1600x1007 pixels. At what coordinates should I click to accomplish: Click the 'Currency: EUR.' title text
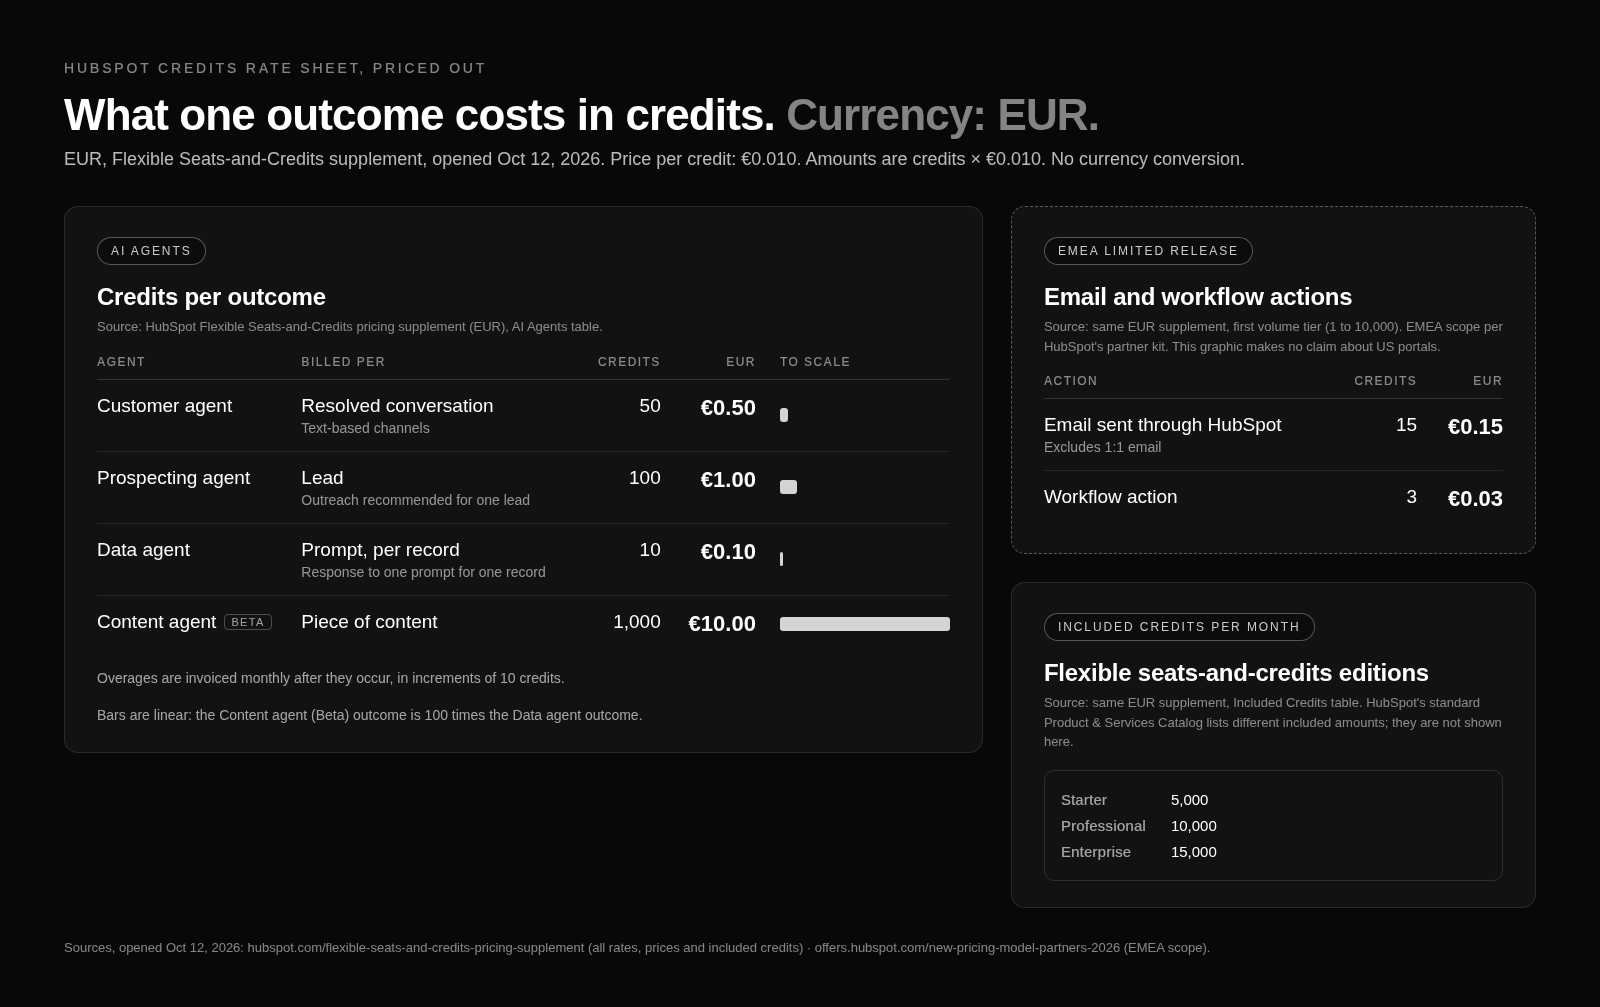[x=942, y=115]
